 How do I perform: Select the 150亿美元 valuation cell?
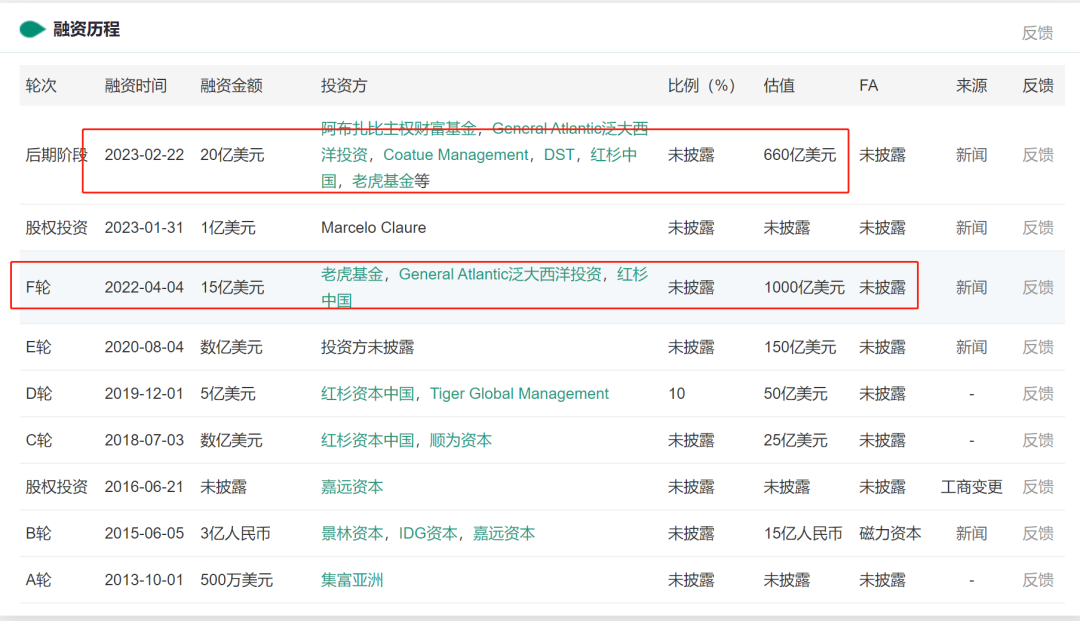coord(800,348)
